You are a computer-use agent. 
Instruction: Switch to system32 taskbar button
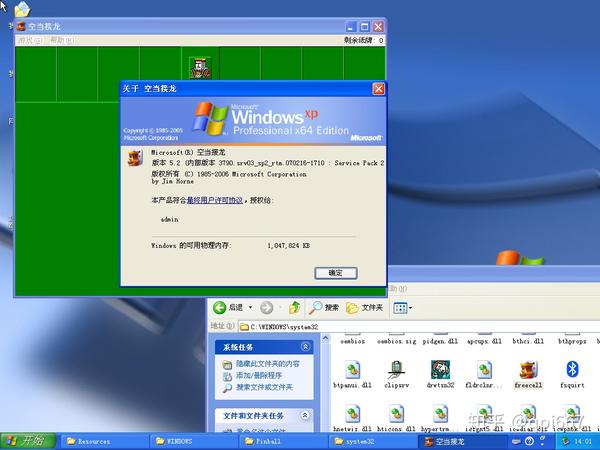coord(373,441)
